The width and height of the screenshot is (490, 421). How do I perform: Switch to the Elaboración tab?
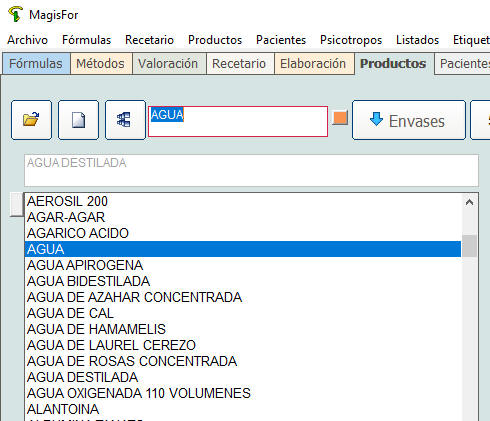(313, 63)
